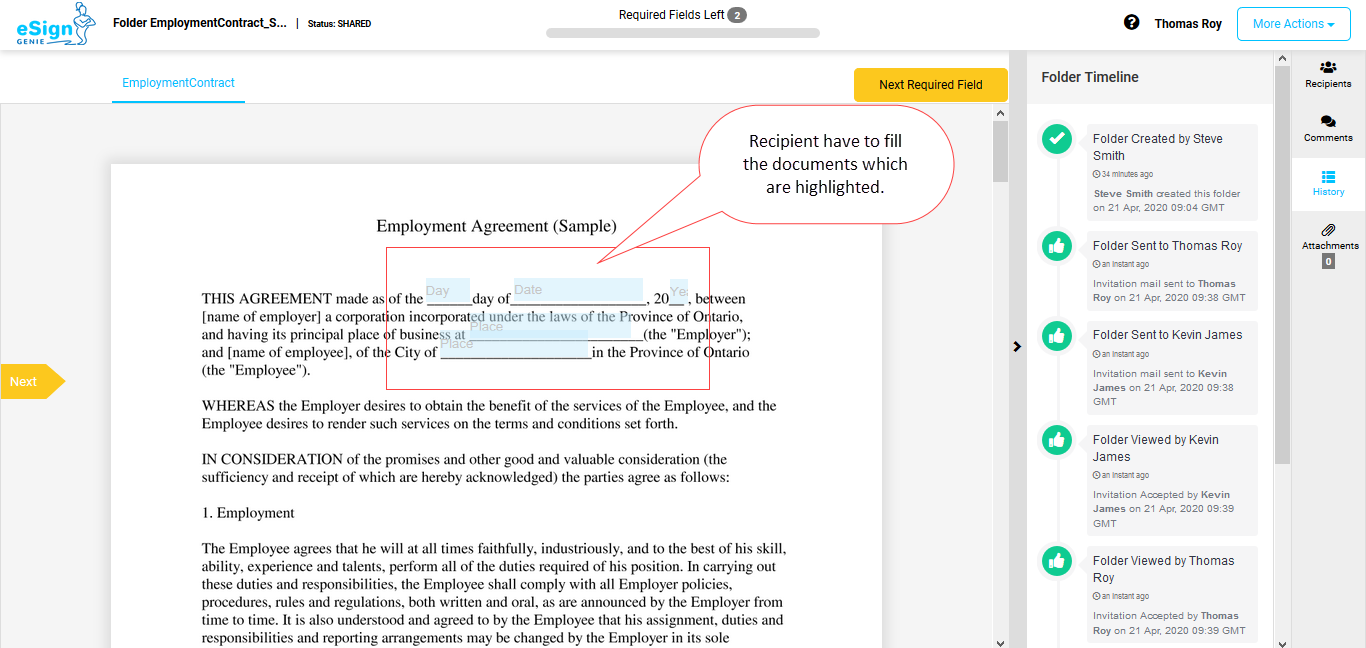The image size is (1366, 648).
Task: Click the Place field after 'business at'
Action: pos(550,327)
